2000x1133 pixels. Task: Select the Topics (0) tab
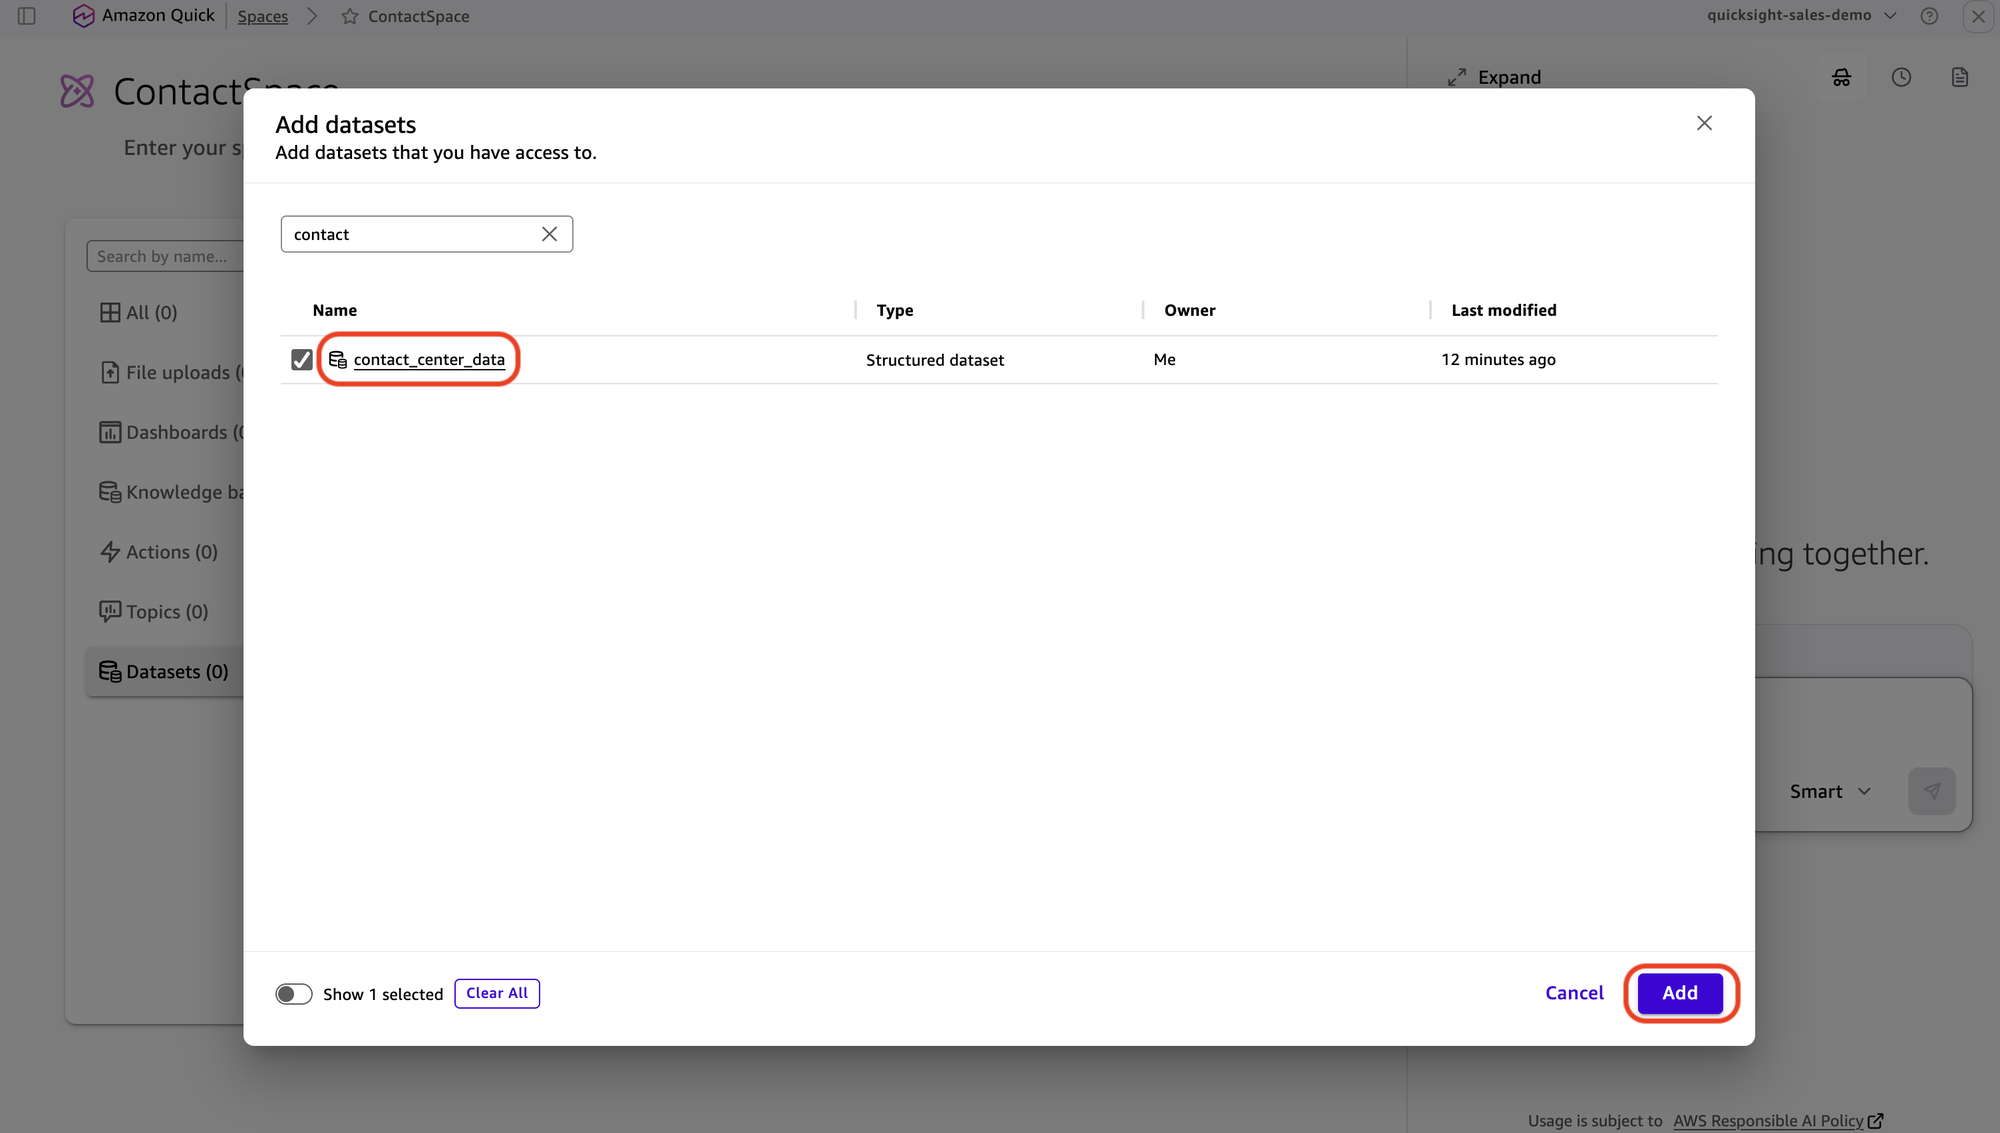[154, 612]
